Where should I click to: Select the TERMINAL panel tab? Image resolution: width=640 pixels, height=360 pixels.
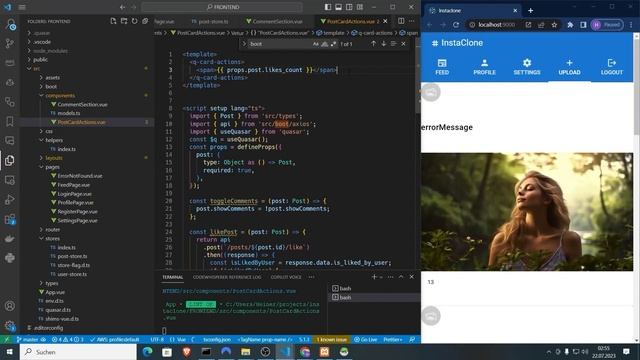click(173, 277)
